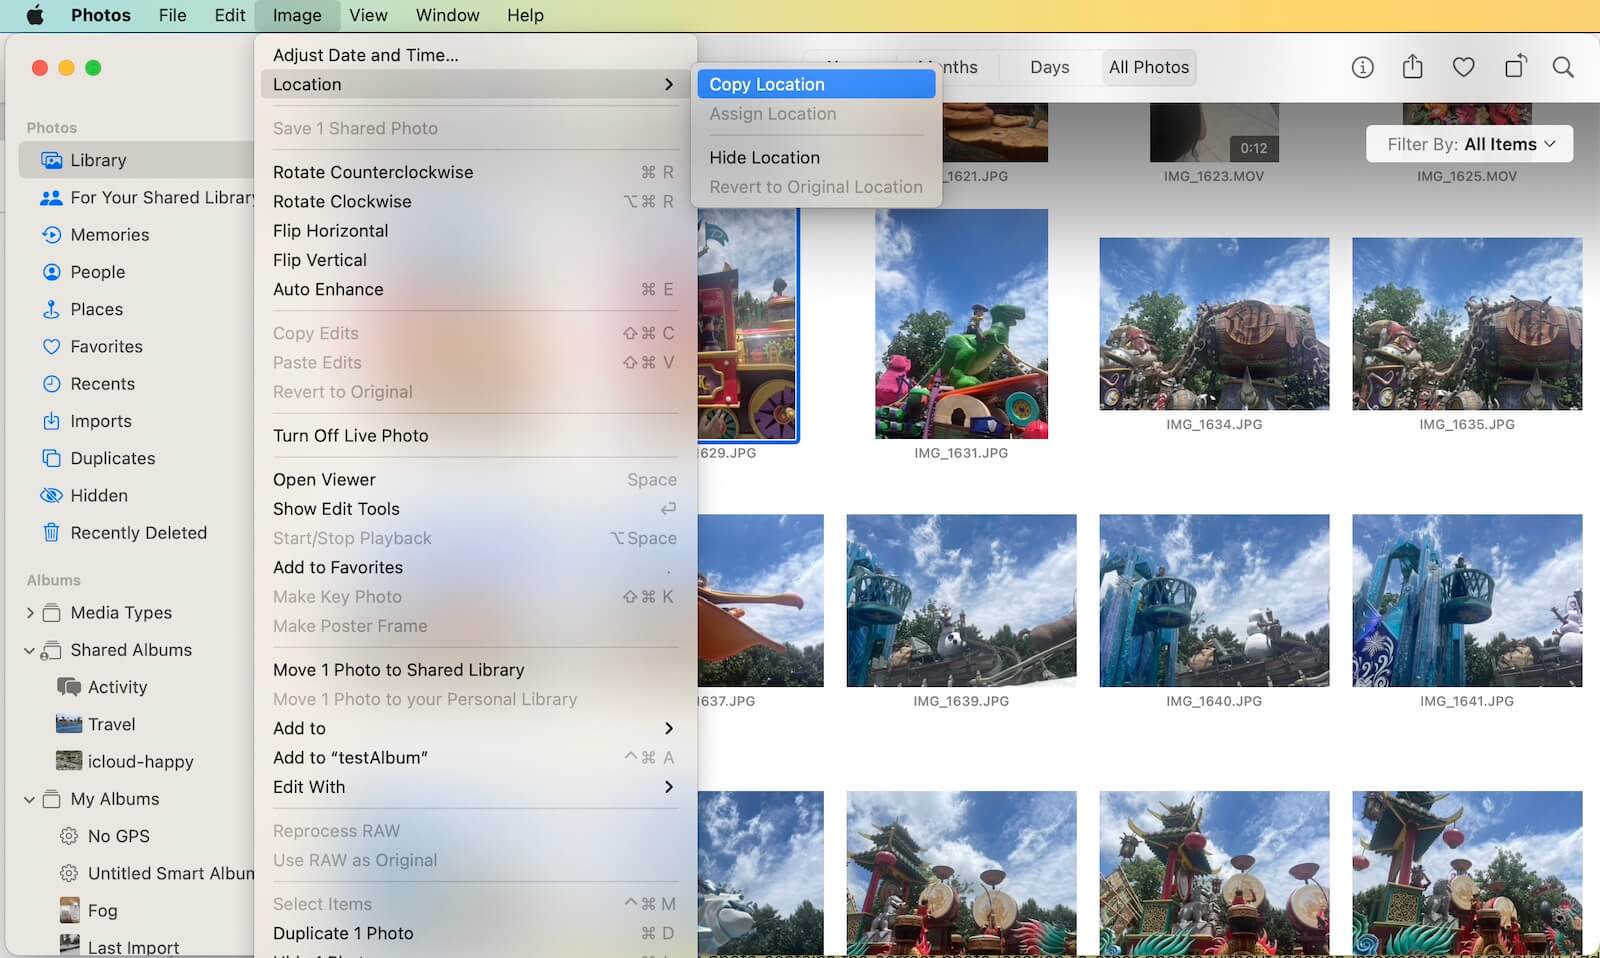
Task: Open the Last Import album
Action: (133, 947)
